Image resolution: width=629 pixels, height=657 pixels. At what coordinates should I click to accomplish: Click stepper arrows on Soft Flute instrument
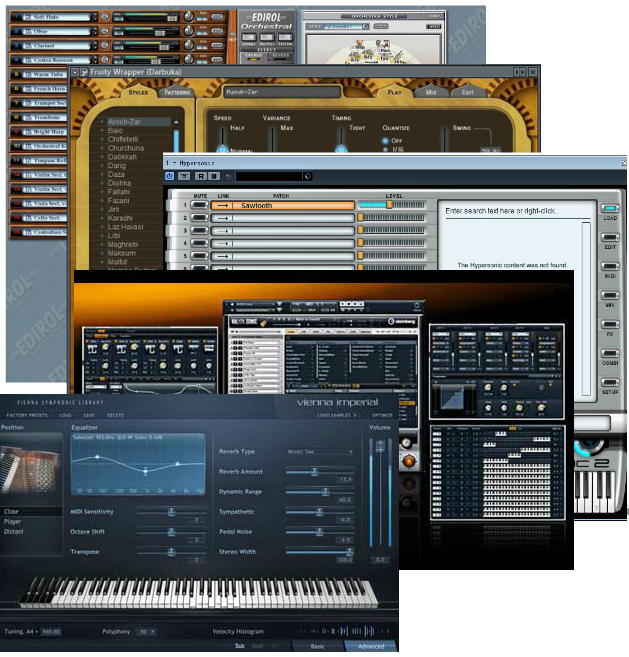[95, 17]
